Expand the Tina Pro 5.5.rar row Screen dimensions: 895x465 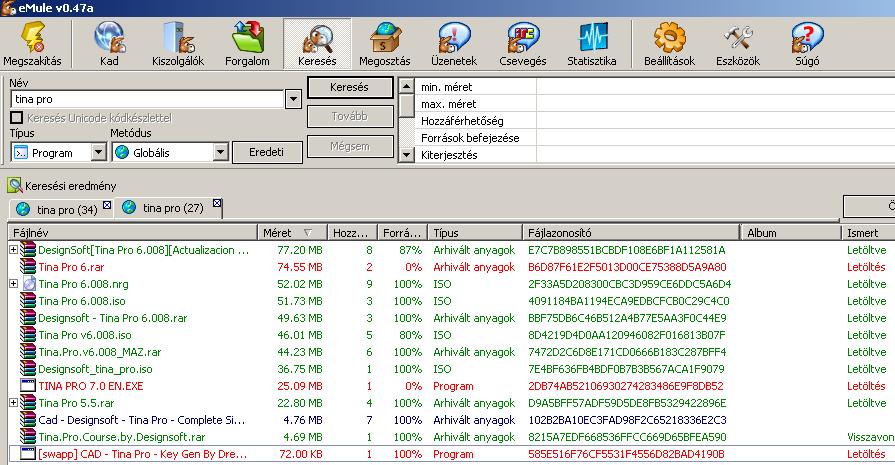pyautogui.click(x=13, y=403)
